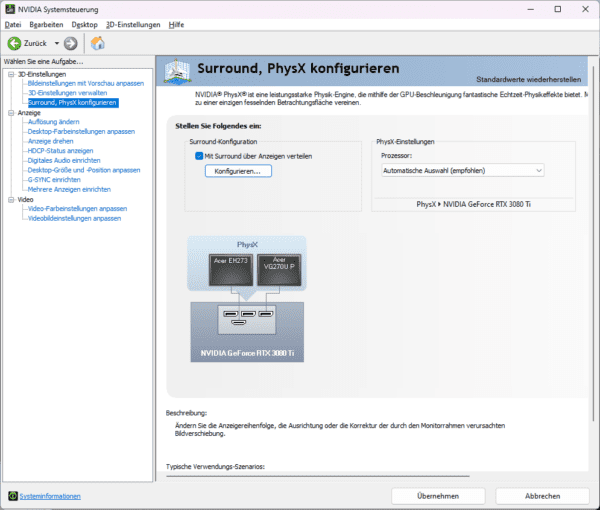
Task: Minimize the NVIDIA Systemsteuerung window
Action: pos(530,9)
